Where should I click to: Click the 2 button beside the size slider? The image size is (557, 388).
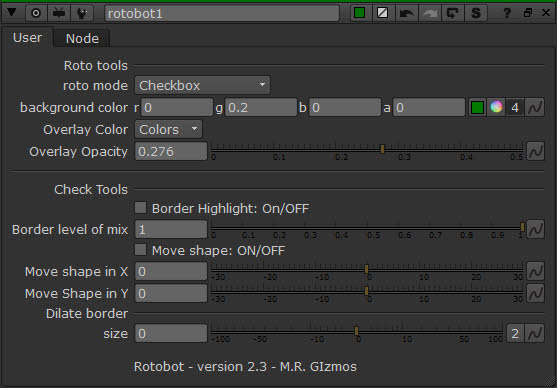coord(515,333)
